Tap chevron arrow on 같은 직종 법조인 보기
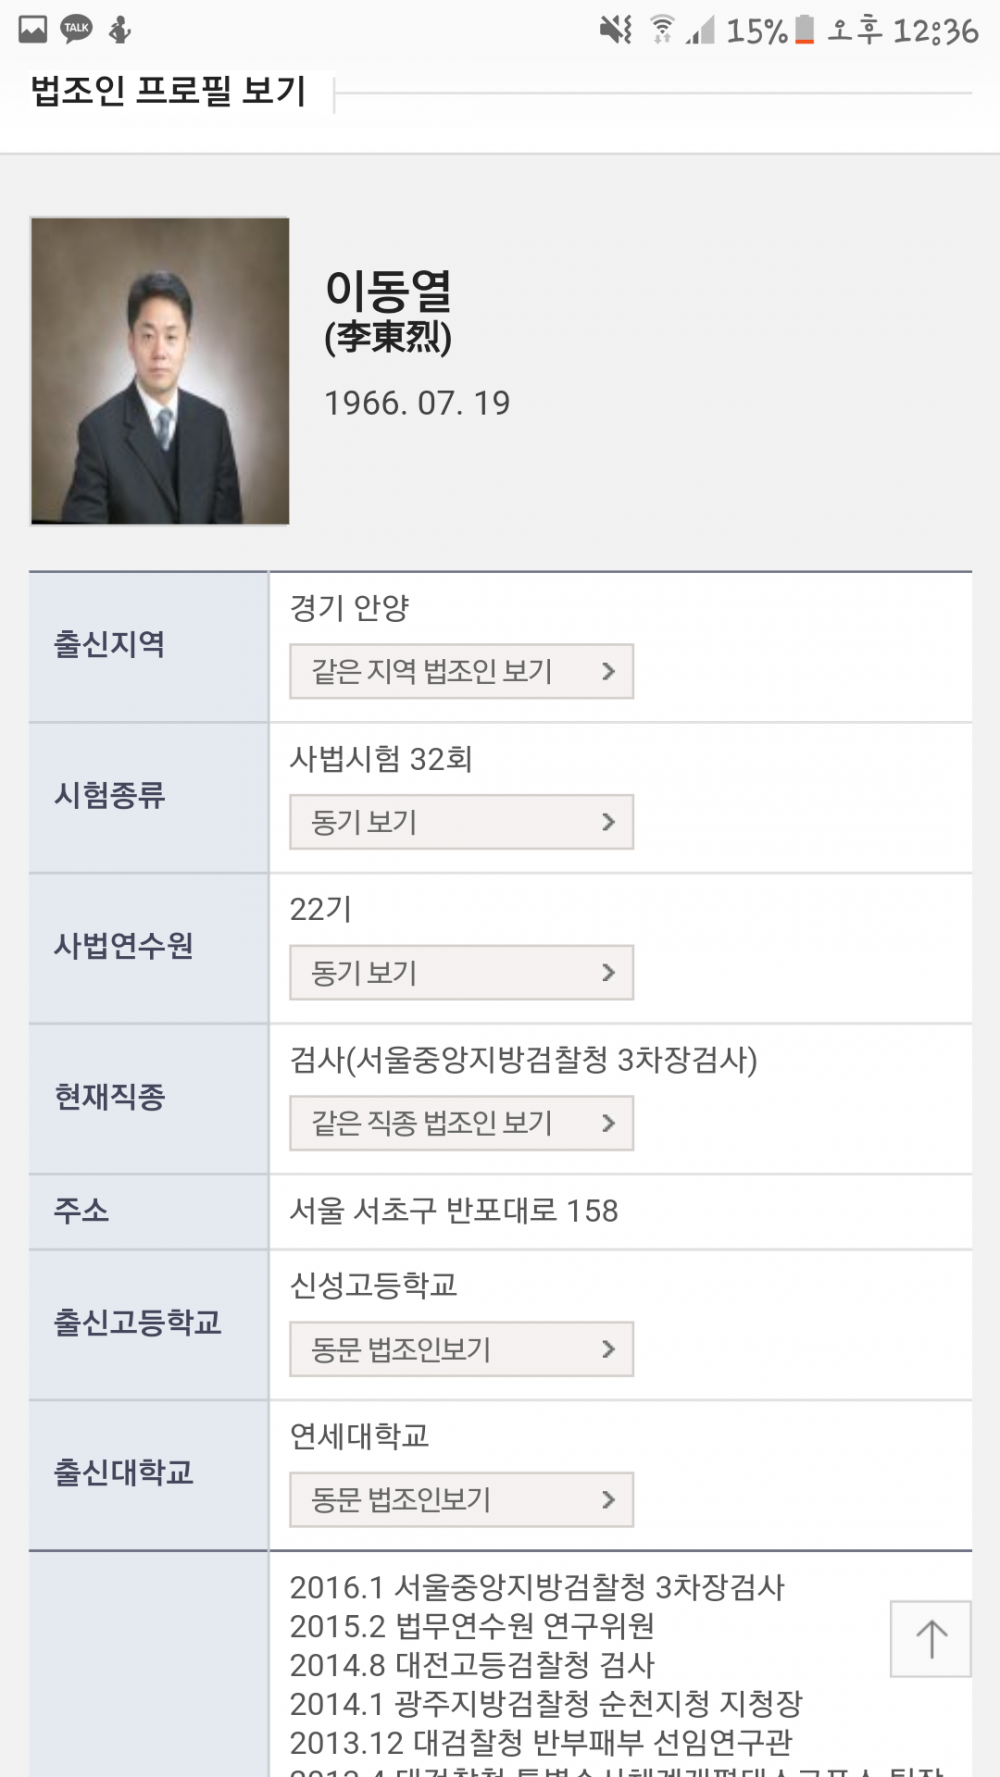This screenshot has width=1000, height=1777. pos(608,1123)
